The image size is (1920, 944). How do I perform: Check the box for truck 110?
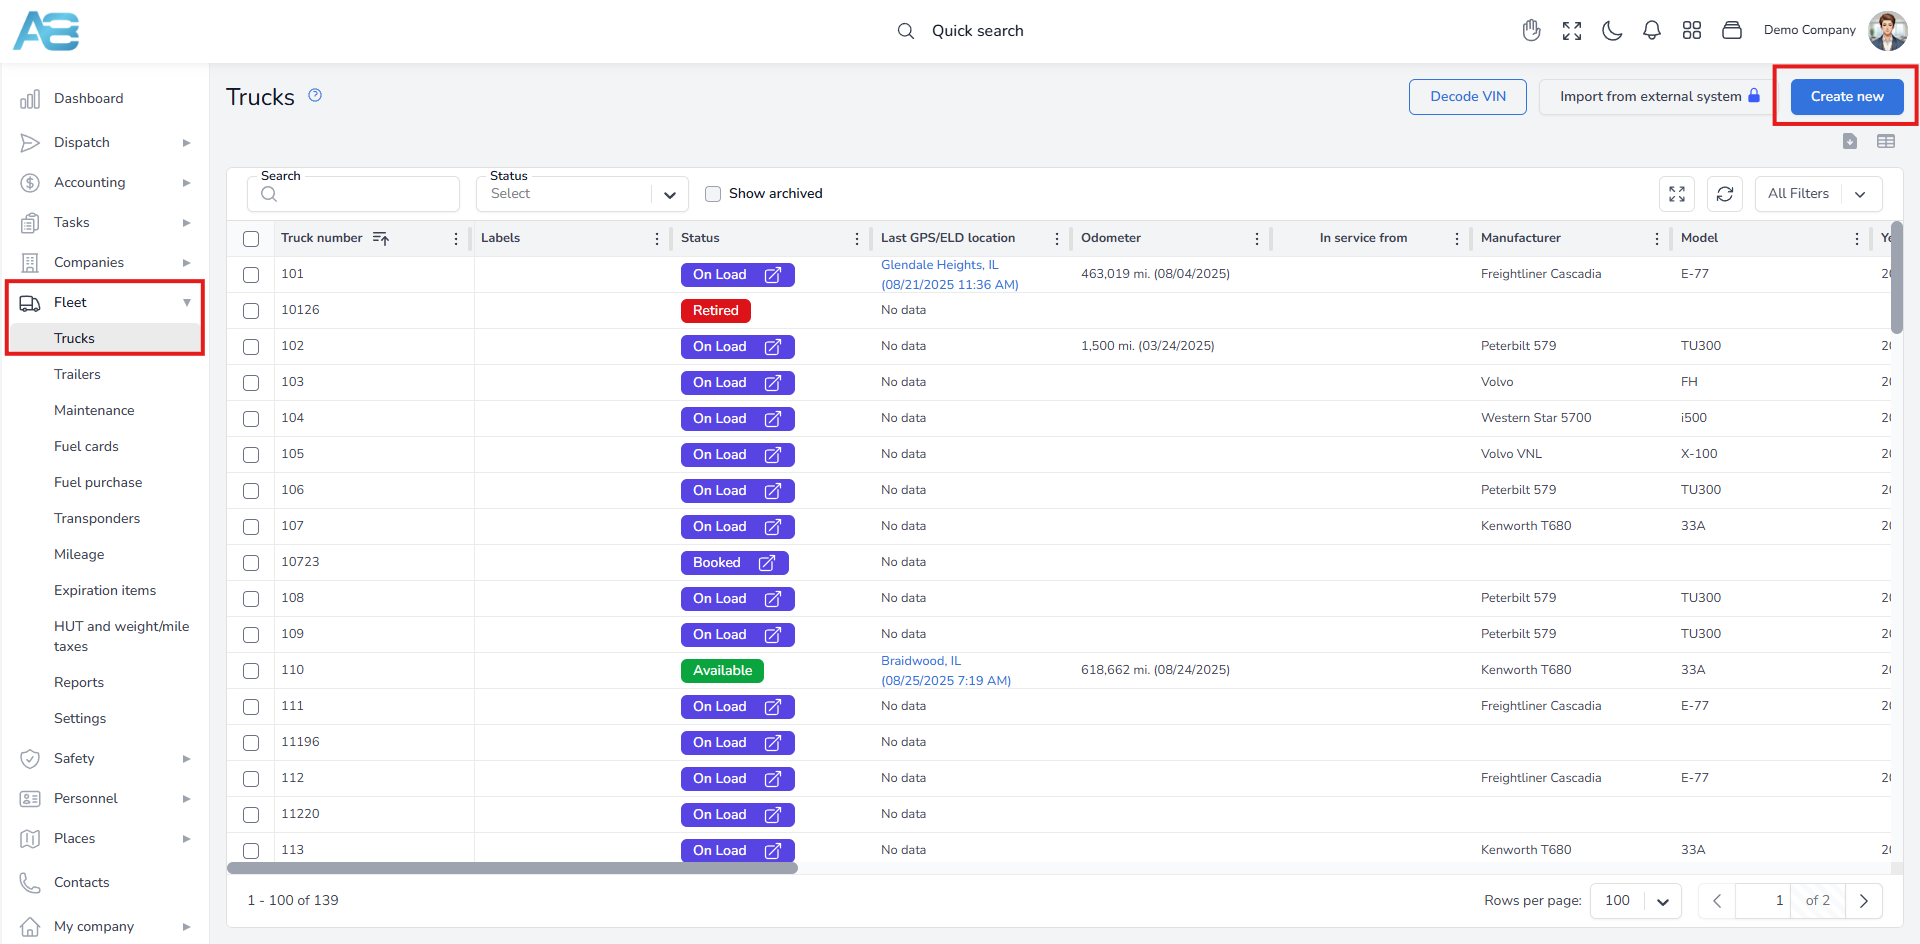pos(251,671)
